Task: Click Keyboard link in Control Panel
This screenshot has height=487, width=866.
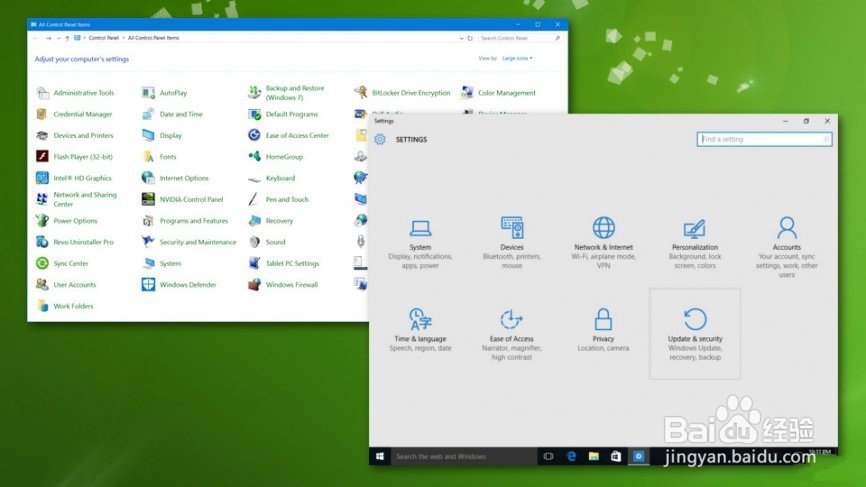Action: point(281,178)
